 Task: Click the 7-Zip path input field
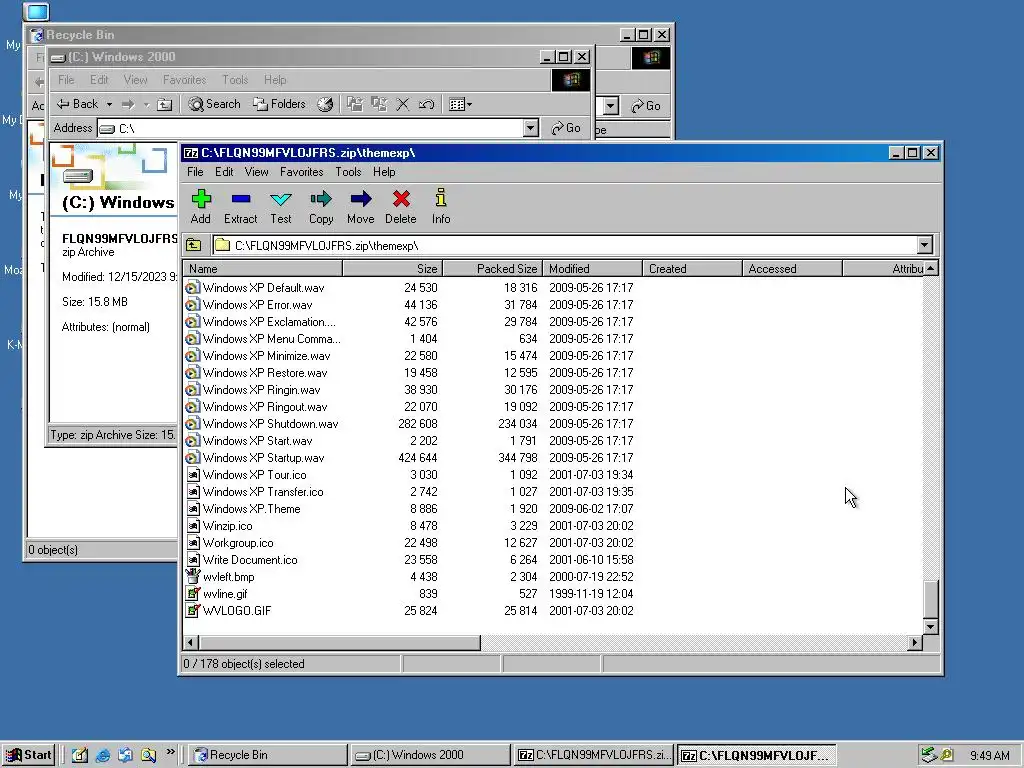566,246
